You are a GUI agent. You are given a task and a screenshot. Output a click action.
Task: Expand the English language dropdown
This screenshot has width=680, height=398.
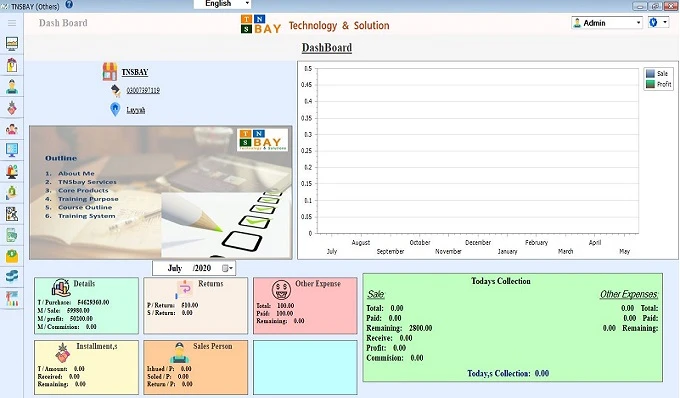[222, 4]
